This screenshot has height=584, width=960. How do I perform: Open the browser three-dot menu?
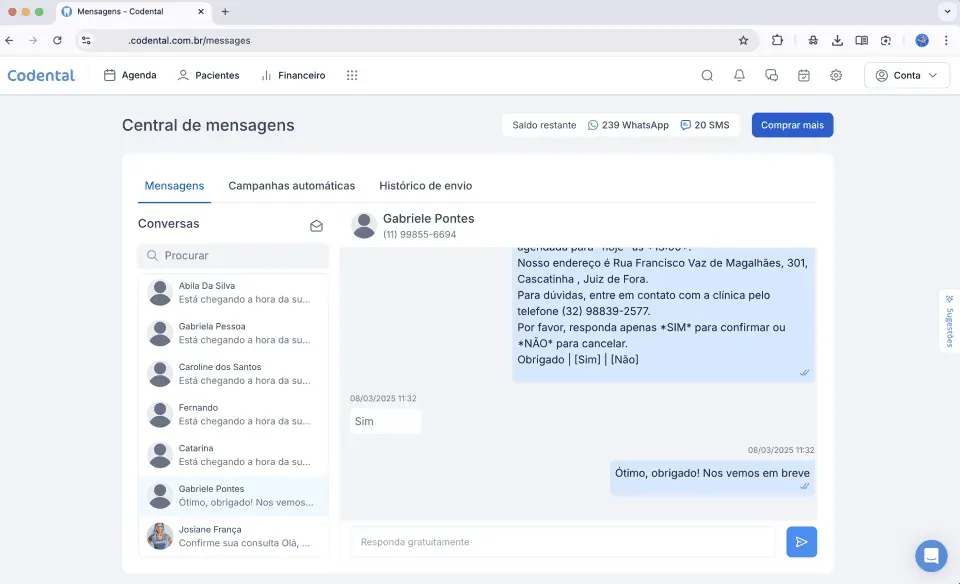point(946,40)
